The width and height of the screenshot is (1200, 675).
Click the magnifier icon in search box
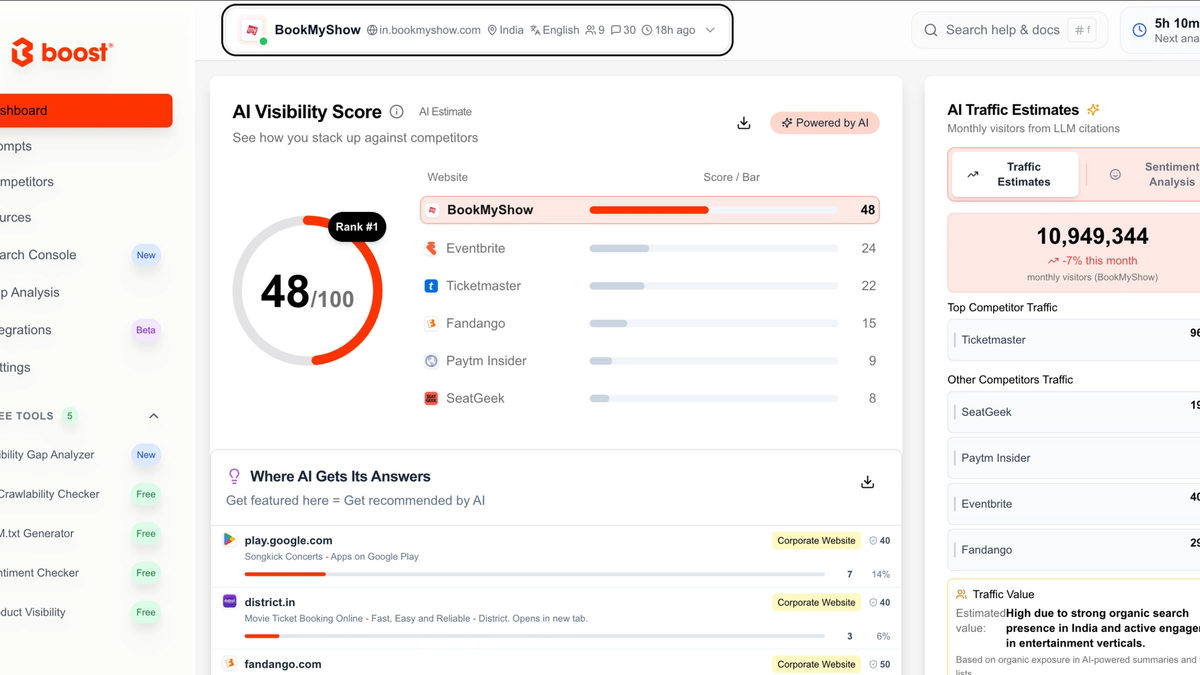tap(931, 30)
